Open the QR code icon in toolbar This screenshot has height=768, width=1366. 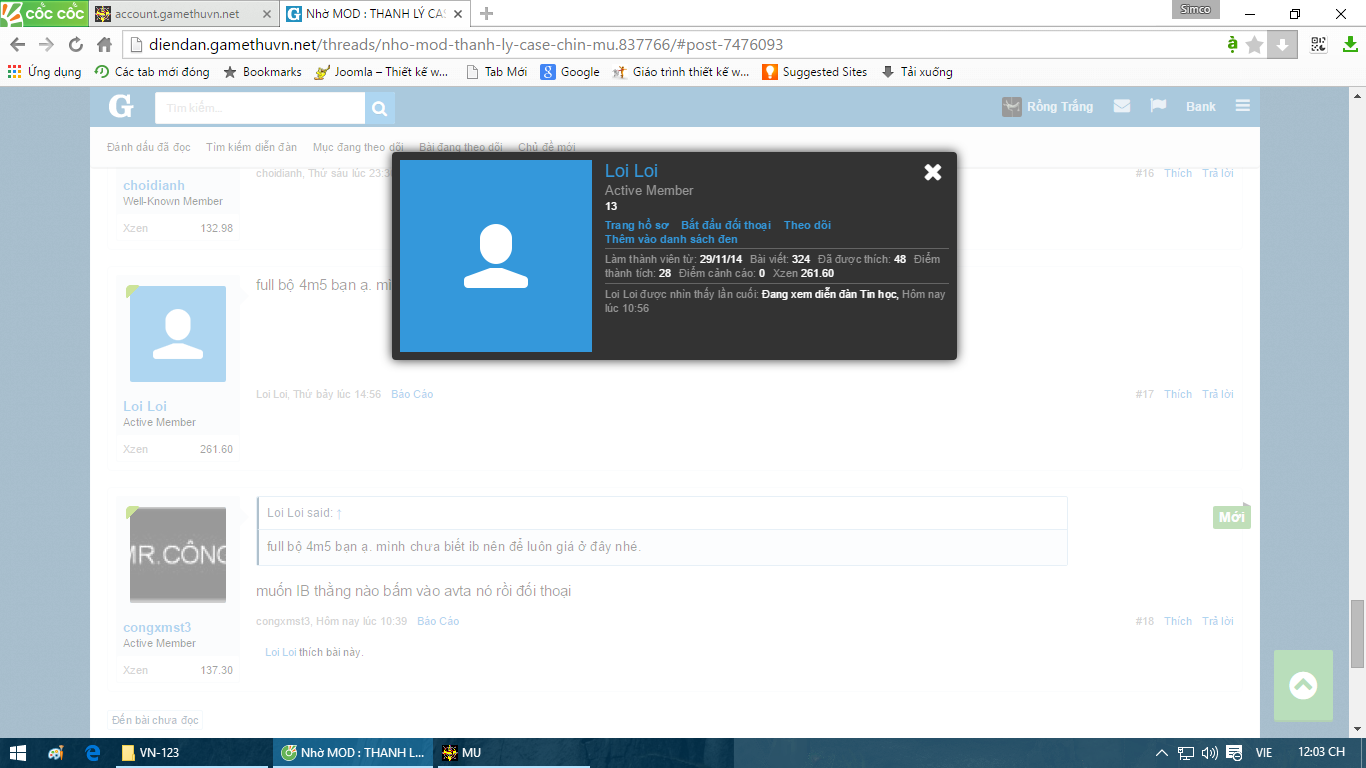tap(1319, 45)
